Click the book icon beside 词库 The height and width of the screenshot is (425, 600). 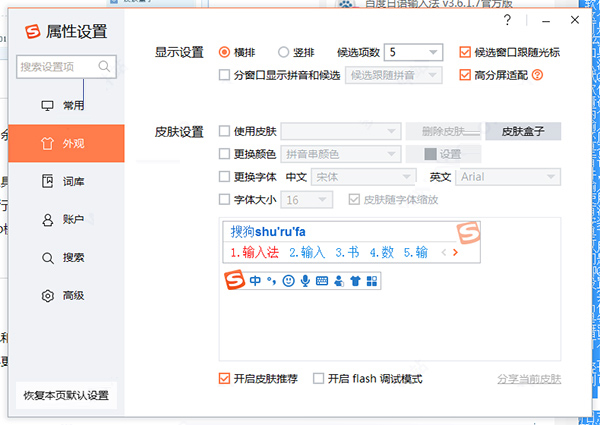click(x=47, y=181)
